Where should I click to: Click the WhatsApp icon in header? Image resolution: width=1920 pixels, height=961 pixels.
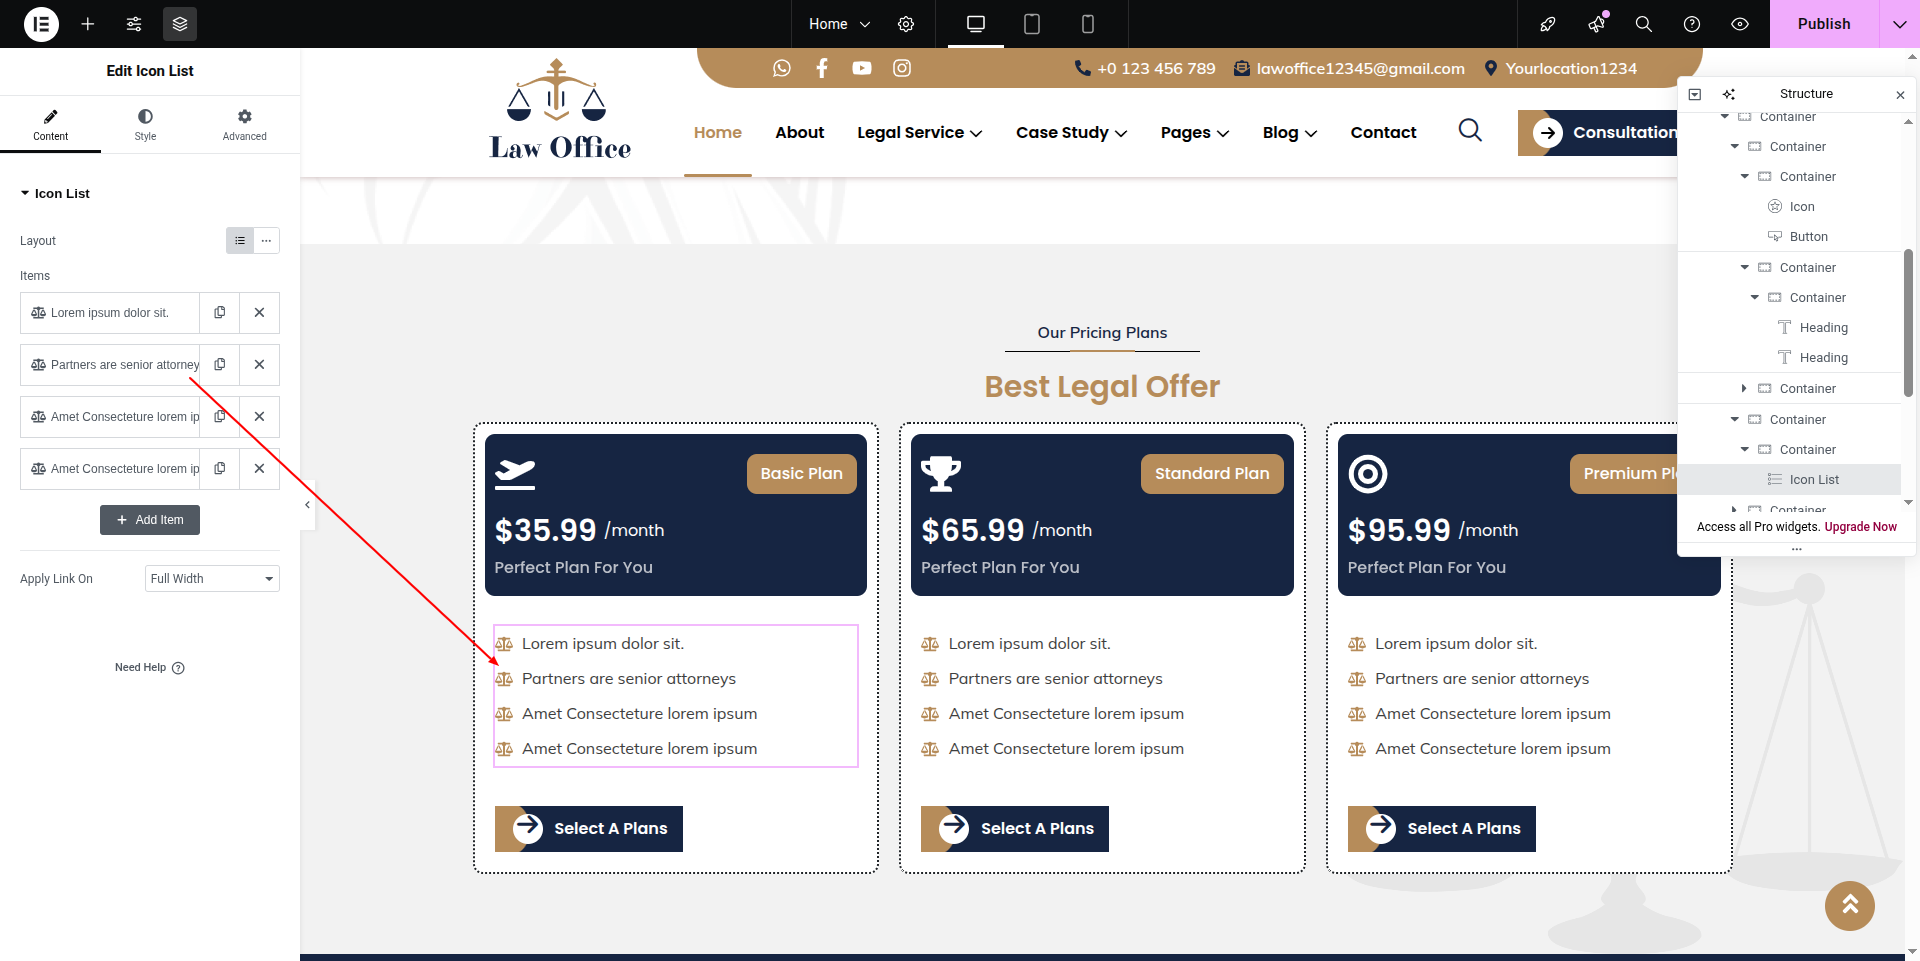pyautogui.click(x=782, y=68)
